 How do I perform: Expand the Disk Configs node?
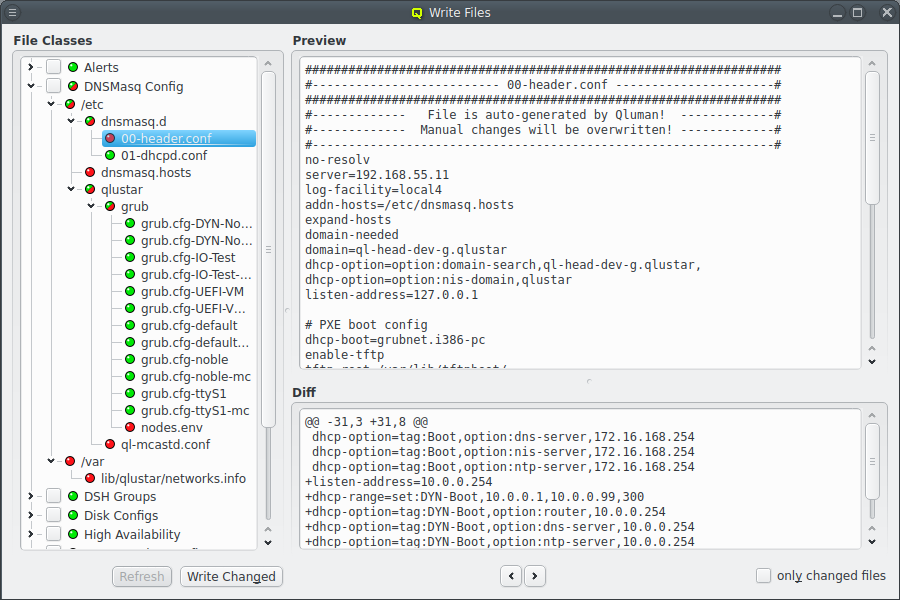tap(30, 515)
